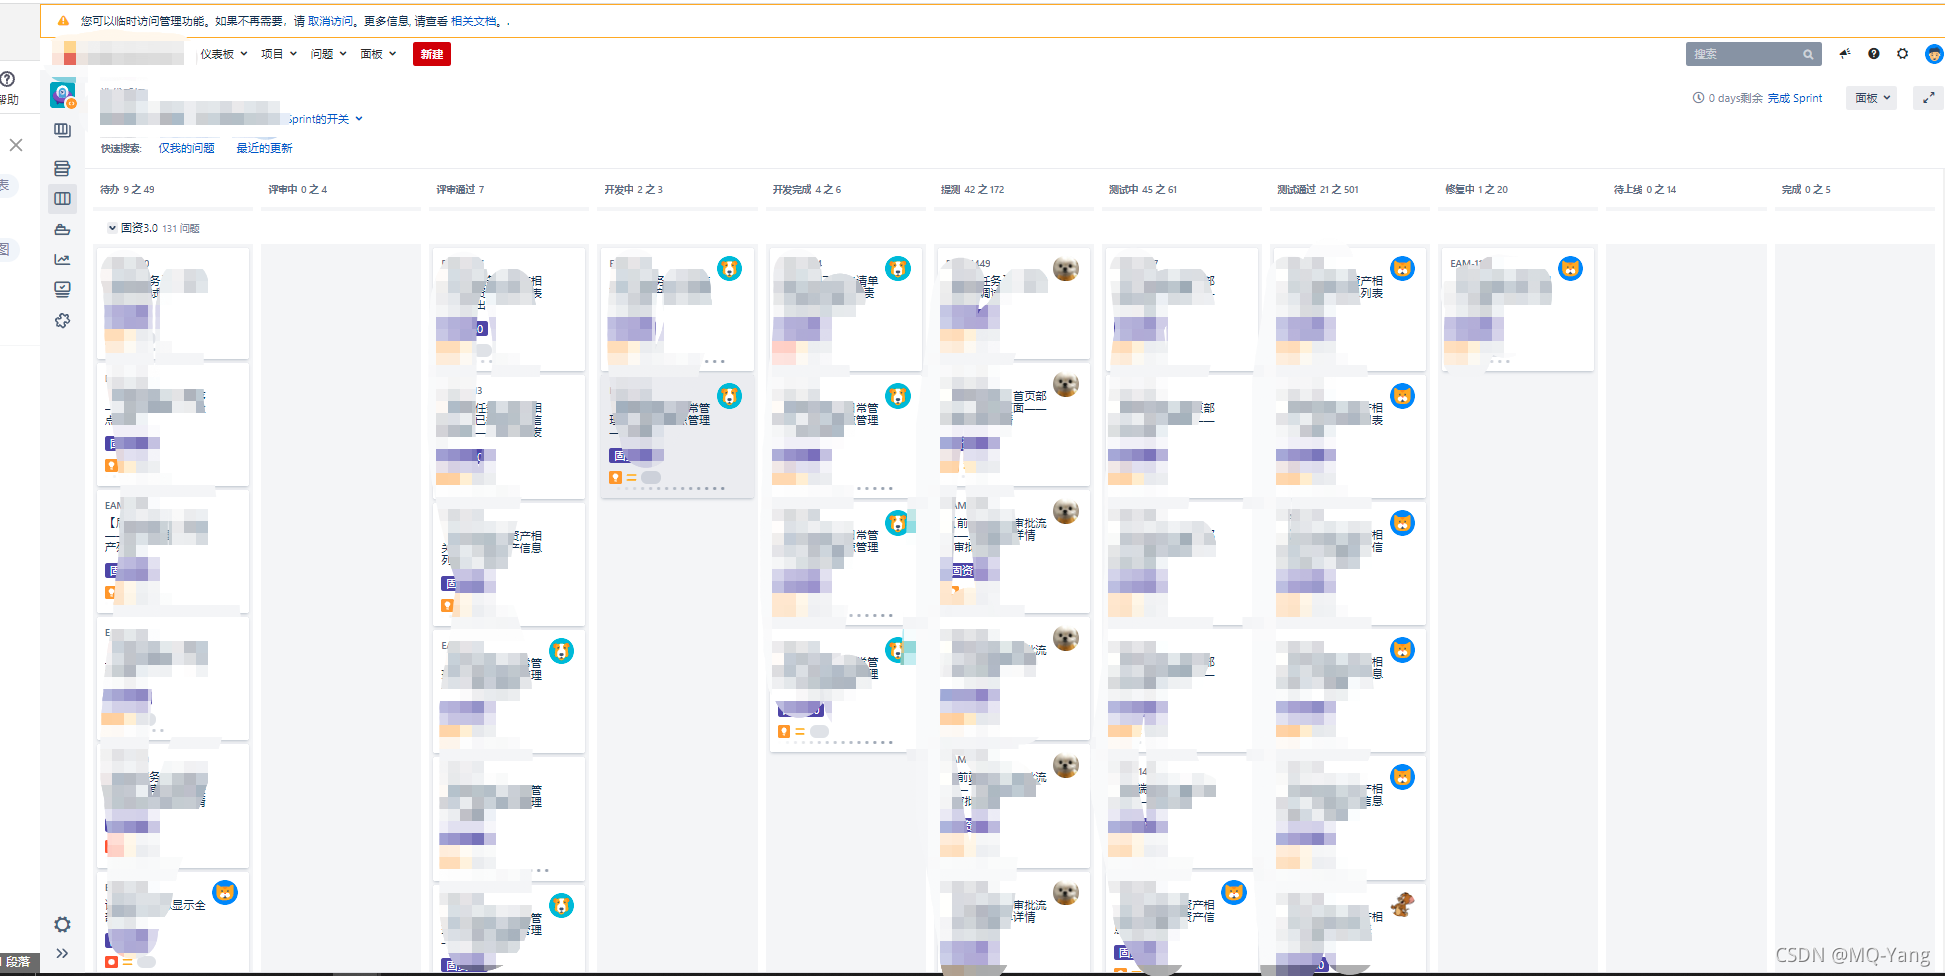The width and height of the screenshot is (1945, 976).
Task: Click the 评审中 0之4 column header
Action: click(298, 189)
